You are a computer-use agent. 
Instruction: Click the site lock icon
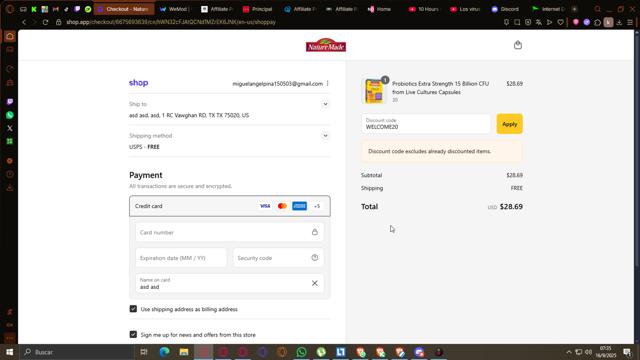tap(58, 22)
